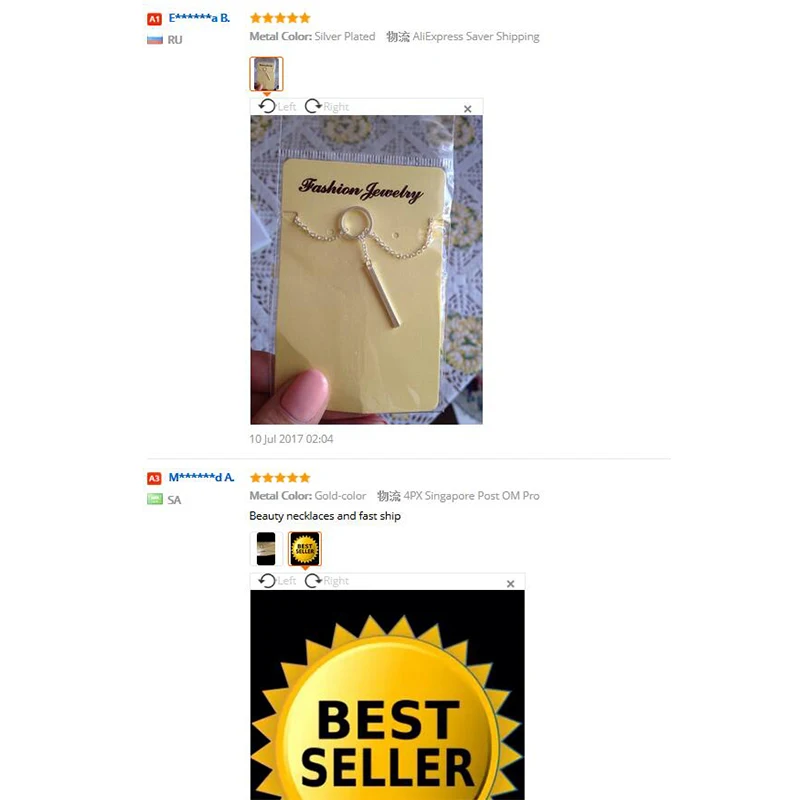Open reviewer M*******d A. profile
Image resolution: width=800 pixels, height=800 pixels.
tap(201, 478)
